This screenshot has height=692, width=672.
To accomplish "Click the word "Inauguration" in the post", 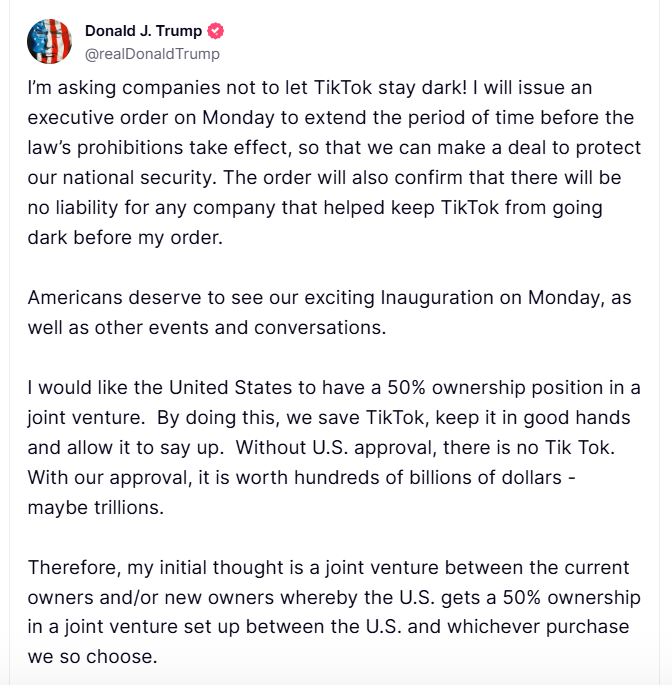I will coord(437,298).
